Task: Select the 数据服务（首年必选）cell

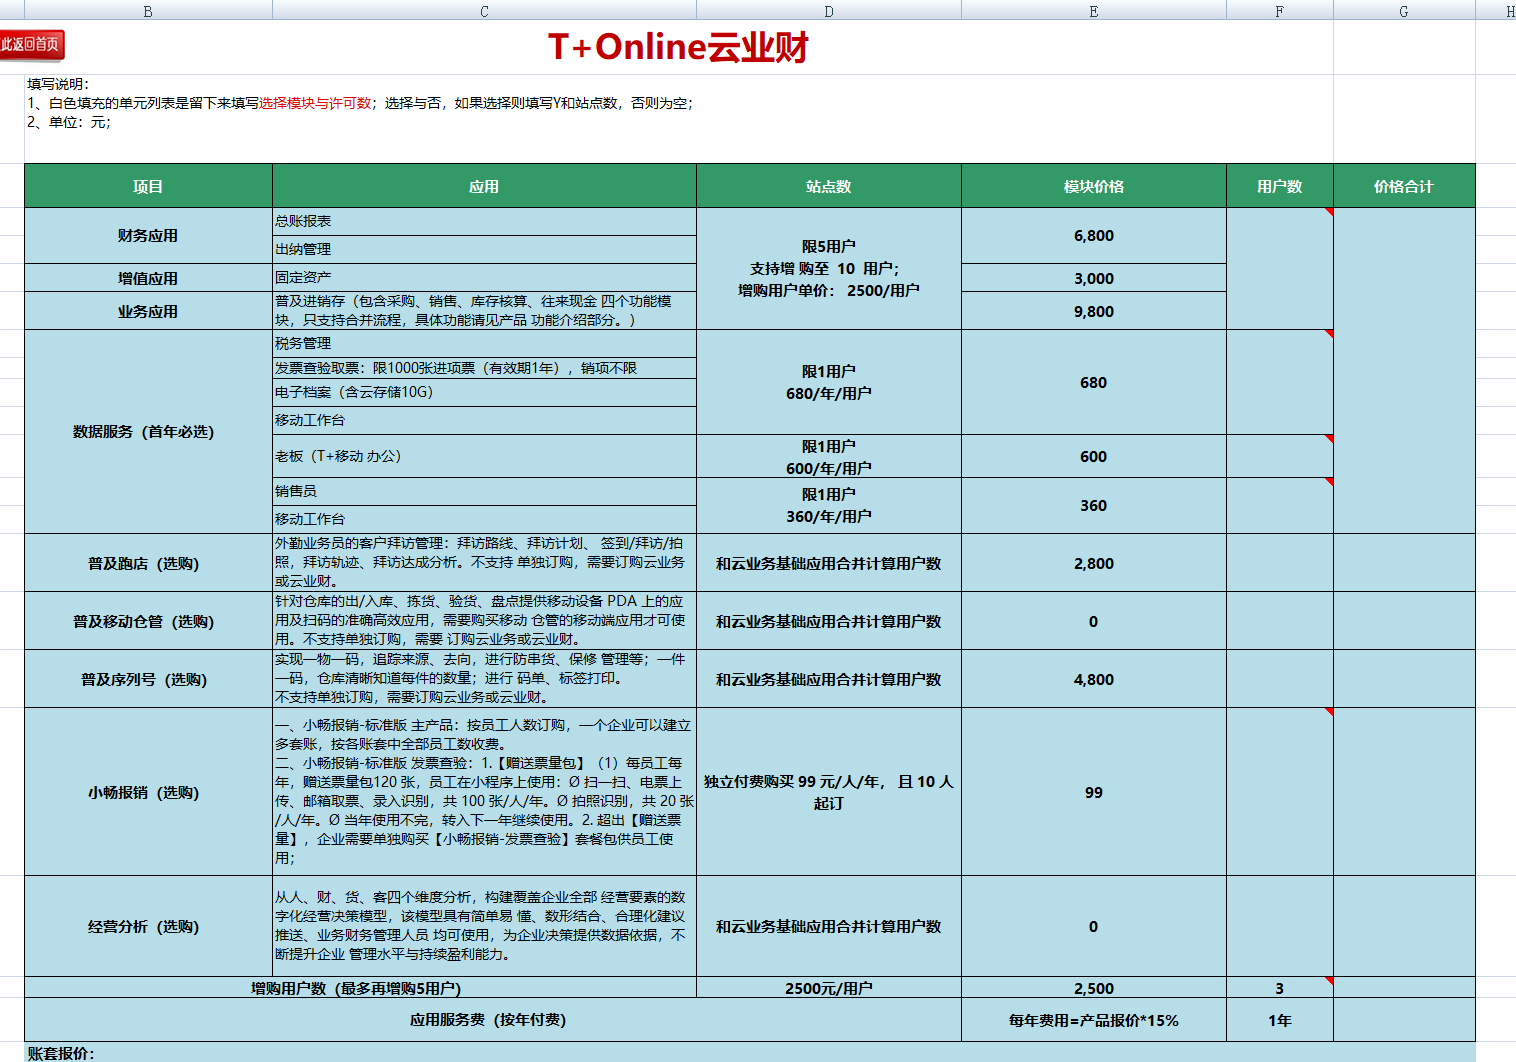Action: [148, 432]
